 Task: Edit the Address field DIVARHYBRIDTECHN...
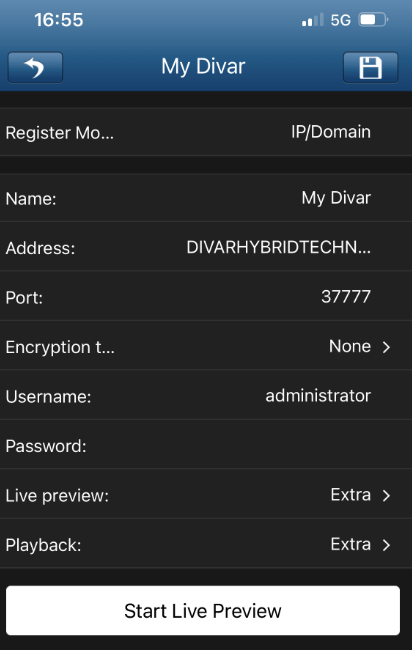pyautogui.click(x=206, y=247)
